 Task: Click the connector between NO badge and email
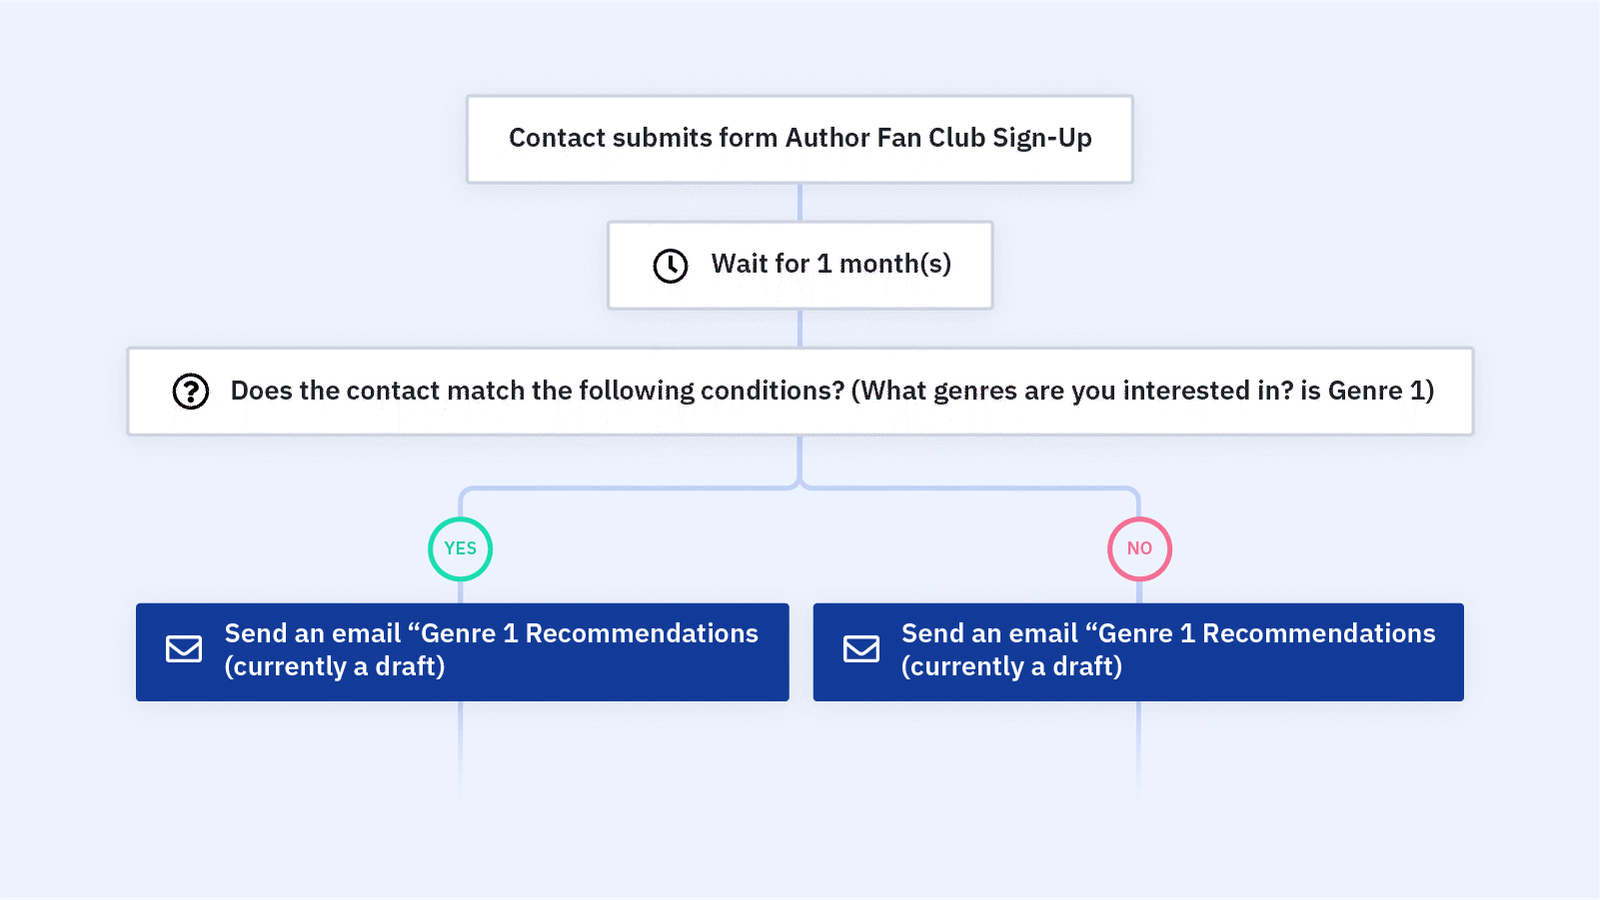(1139, 592)
